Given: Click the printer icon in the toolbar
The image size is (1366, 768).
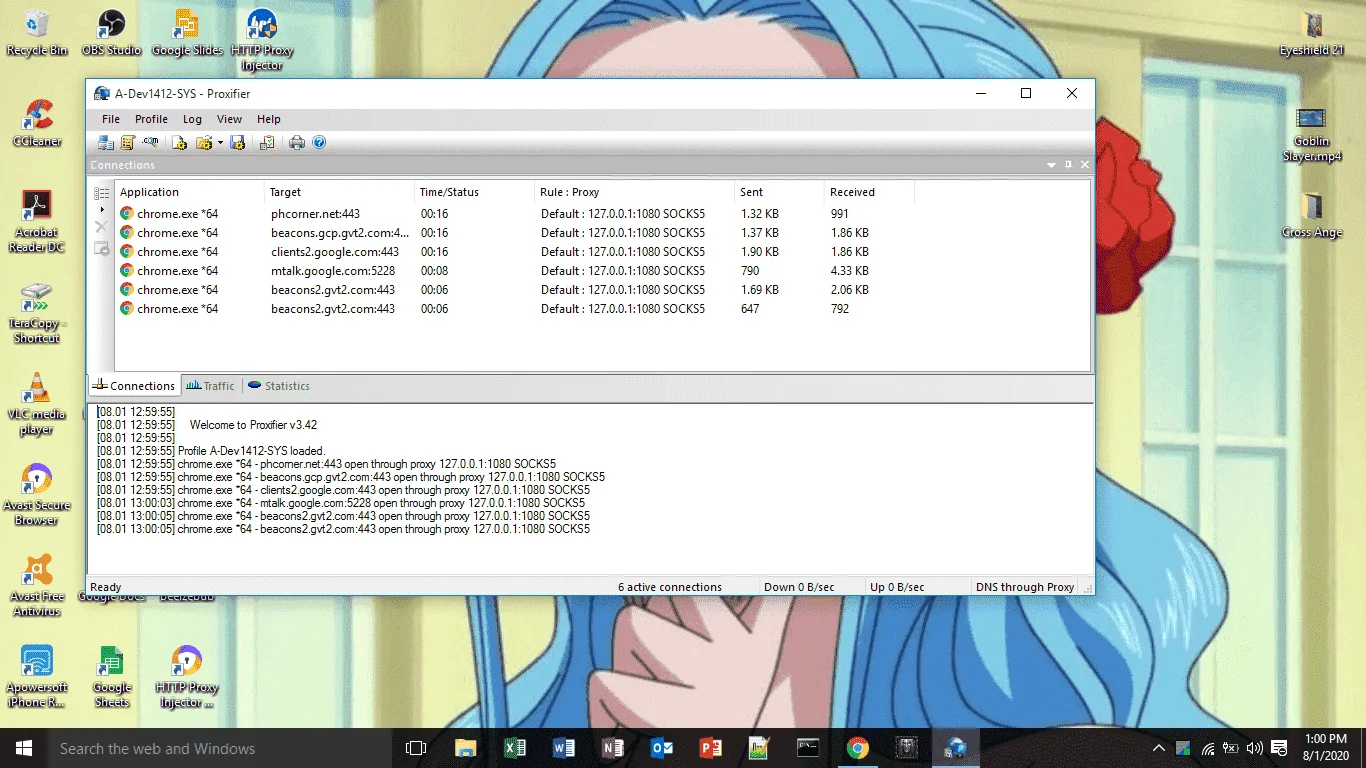Looking at the screenshot, I should 297,143.
